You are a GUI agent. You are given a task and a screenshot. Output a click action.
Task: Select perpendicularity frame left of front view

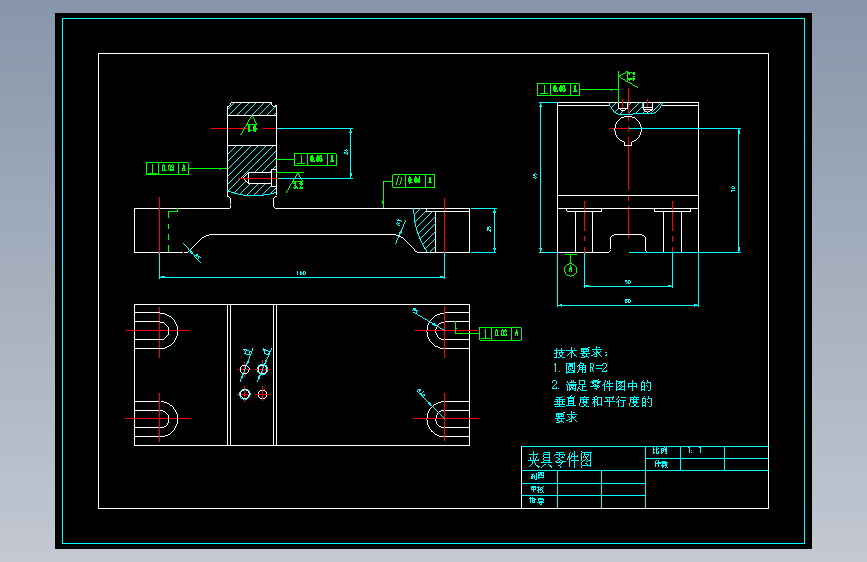click(167, 168)
